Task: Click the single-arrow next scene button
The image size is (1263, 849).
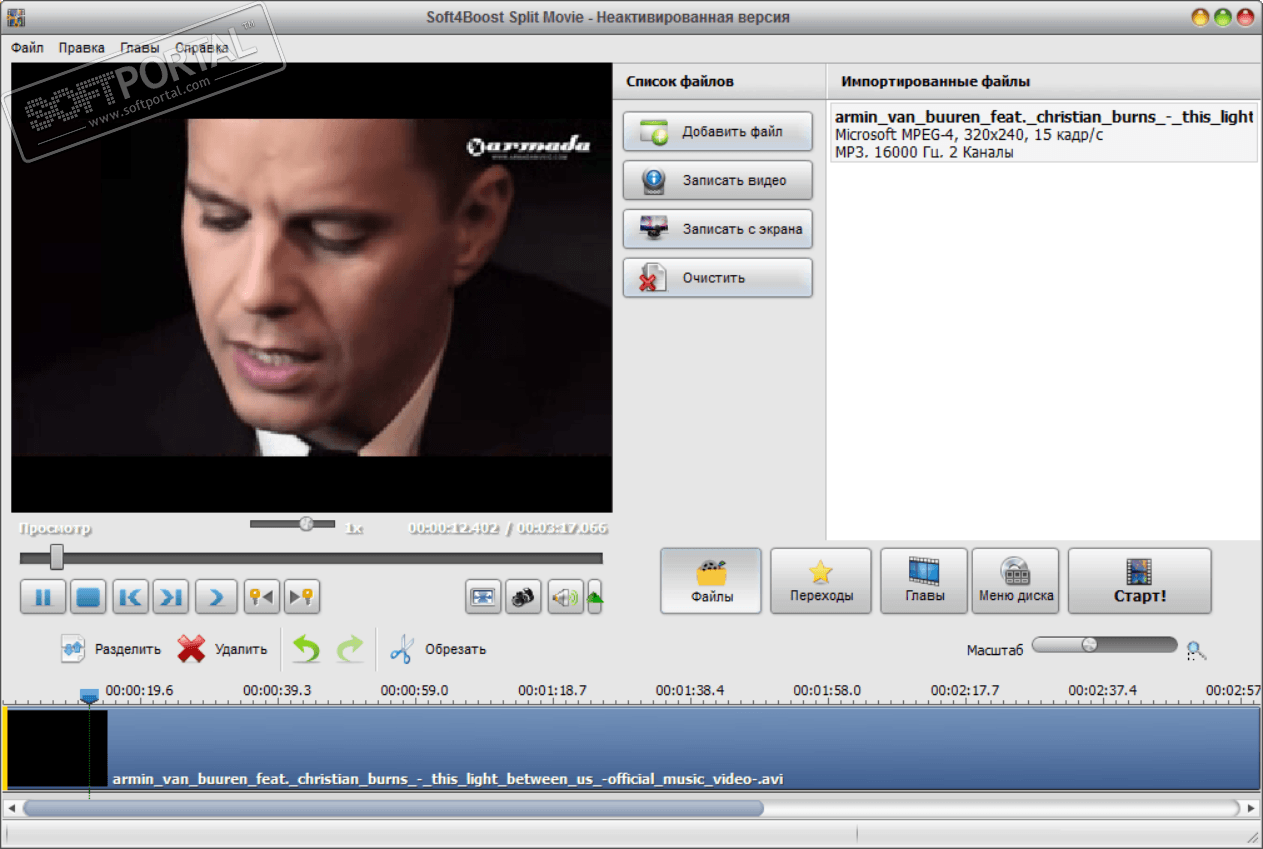Action: [x=215, y=597]
